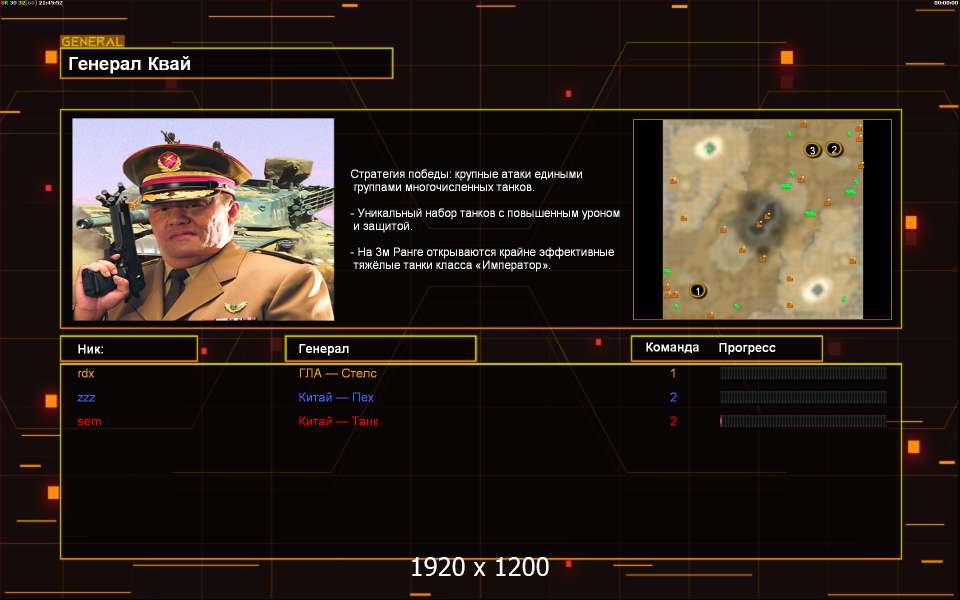This screenshot has height=600, width=960.
Task: Click the 'Уникальный набор танков' description line
Action: tap(486, 219)
